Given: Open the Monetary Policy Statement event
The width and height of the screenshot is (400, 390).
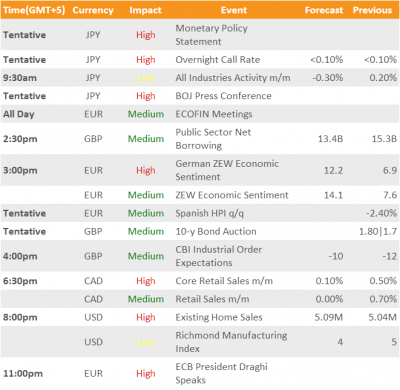Looking at the screenshot, I should pyautogui.click(x=211, y=35).
